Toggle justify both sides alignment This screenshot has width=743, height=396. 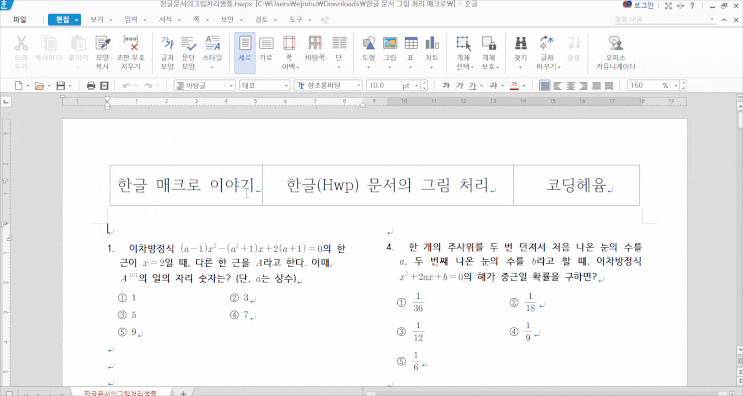click(x=545, y=86)
